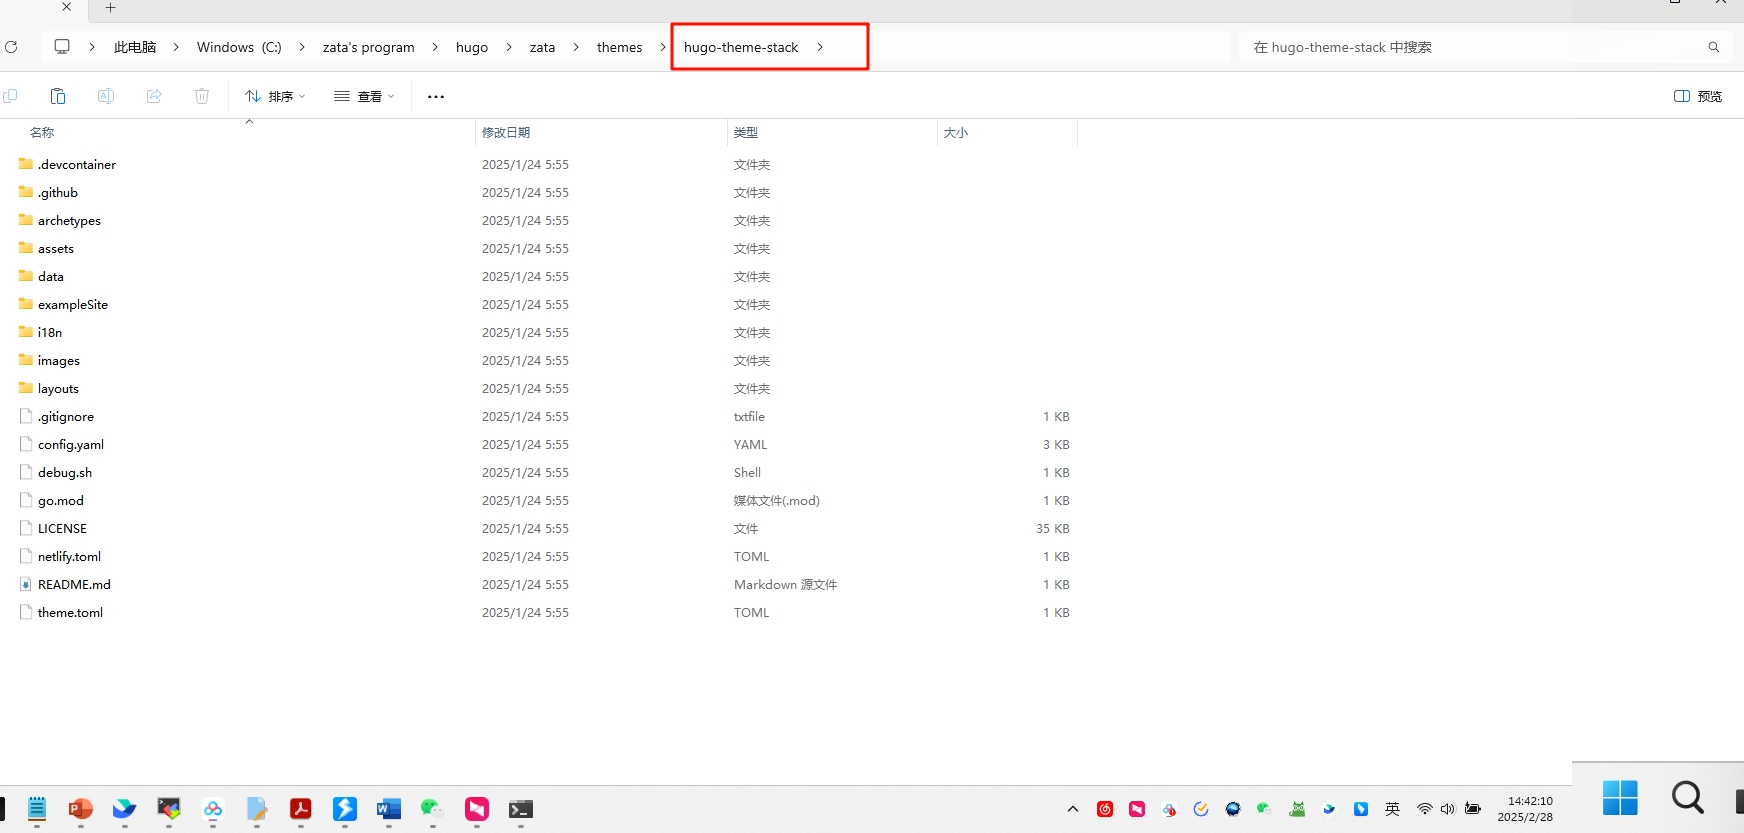Image resolution: width=1744 pixels, height=833 pixels.
Task: Open PowerPoint from the taskbar
Action: [80, 809]
